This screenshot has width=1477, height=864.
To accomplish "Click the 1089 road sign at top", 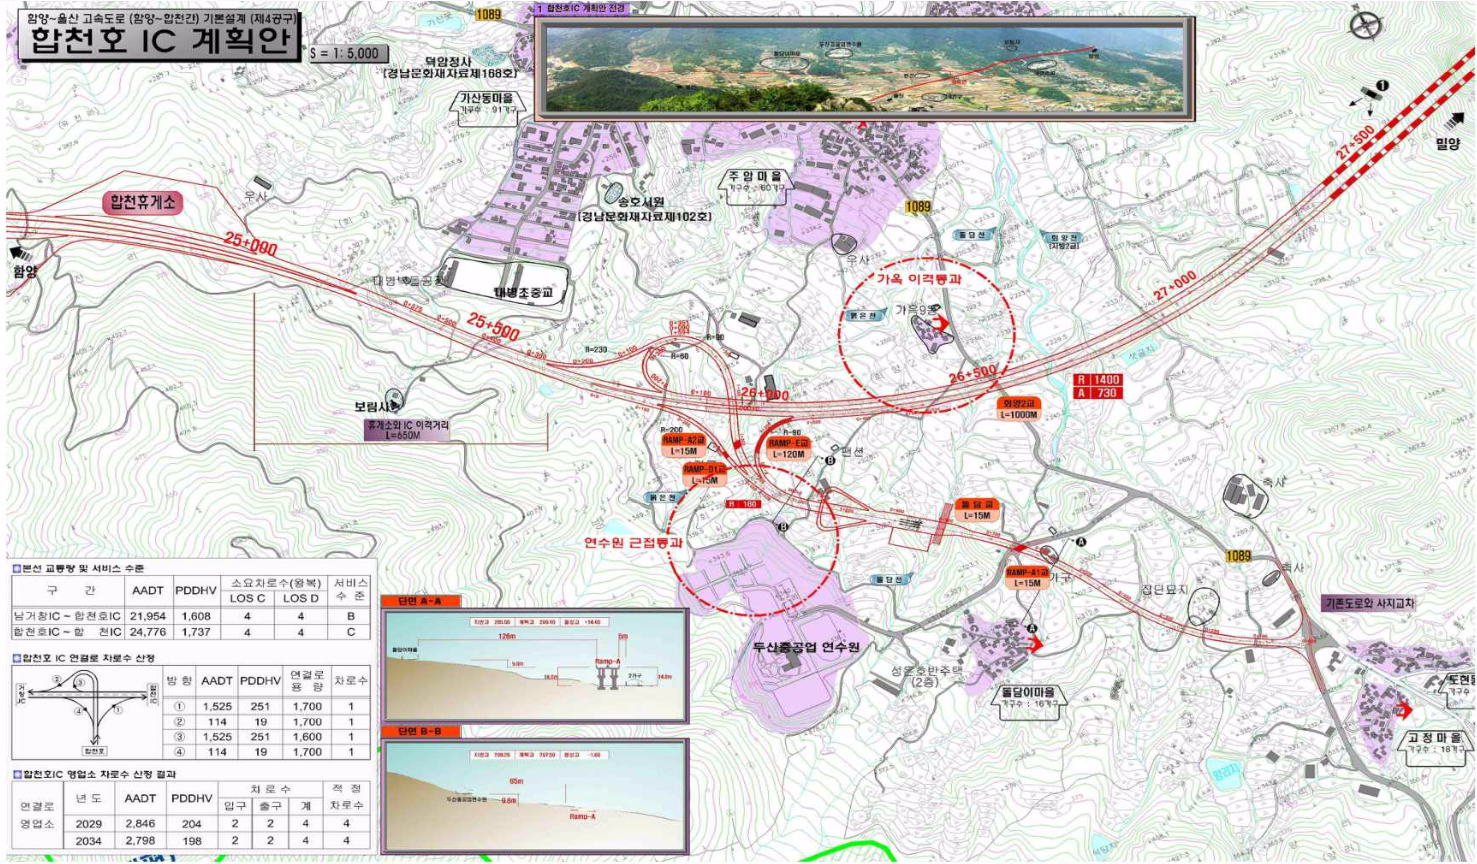I will [488, 14].
